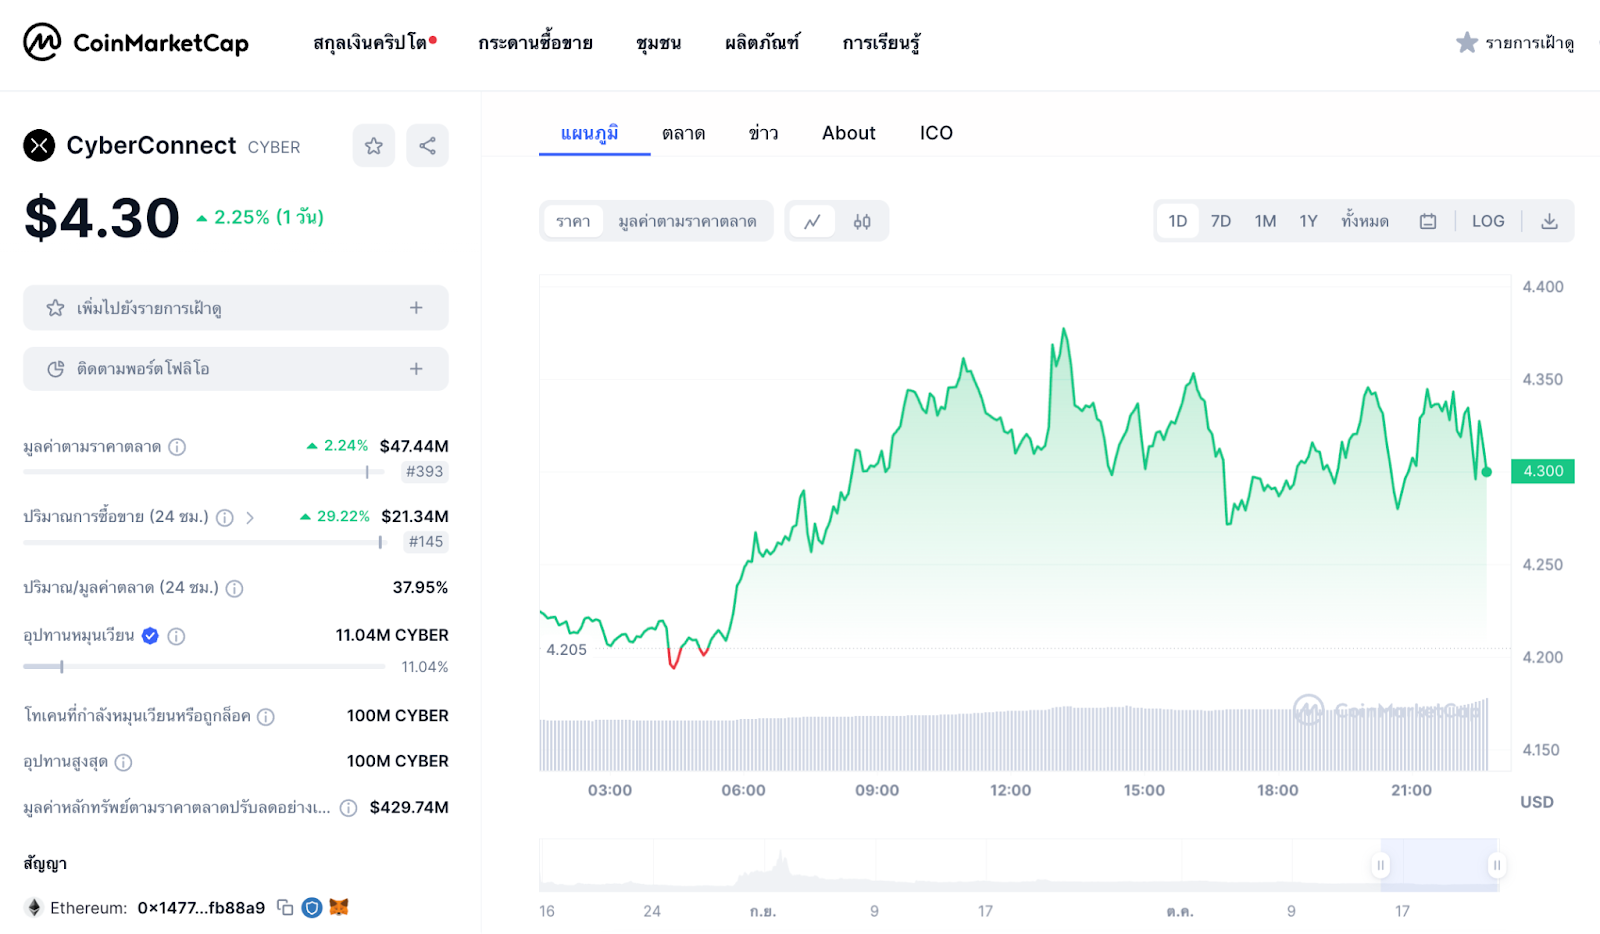Copy the Ethereum contract address
This screenshot has width=1600, height=934.
click(285, 907)
